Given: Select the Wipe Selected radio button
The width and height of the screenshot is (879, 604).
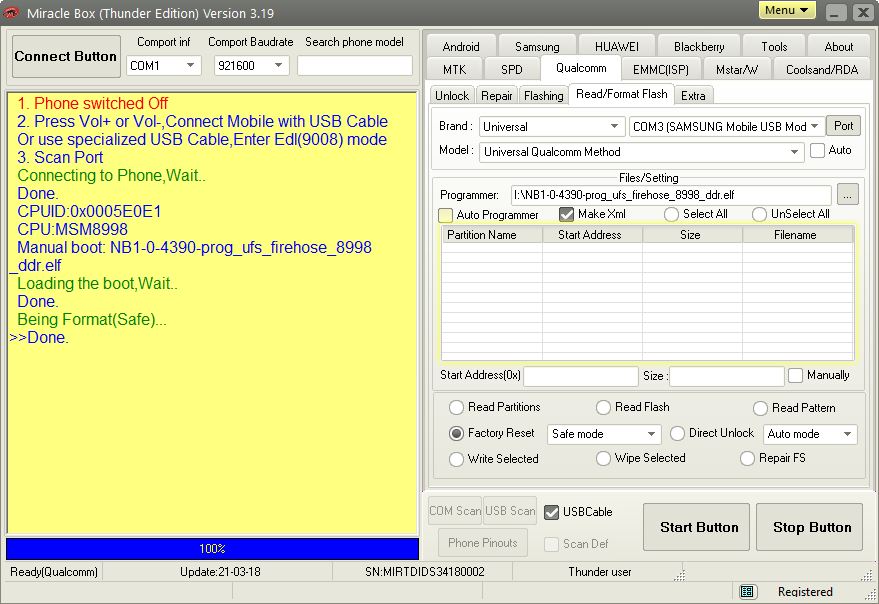Looking at the screenshot, I should pyautogui.click(x=603, y=459).
